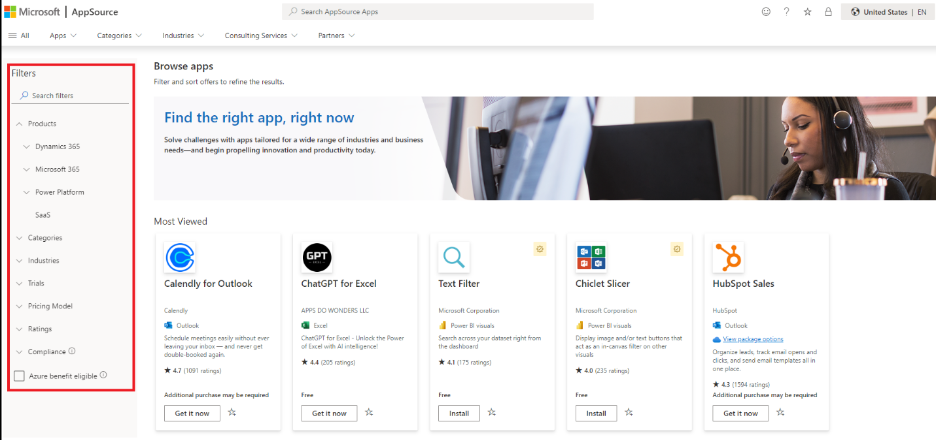Select the SaaS filter
Screen dimensions: 936x440
pos(42,215)
